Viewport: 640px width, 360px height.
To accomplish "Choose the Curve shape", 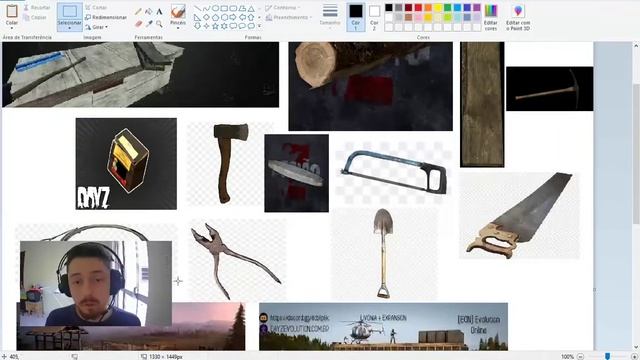I will click(x=207, y=8).
